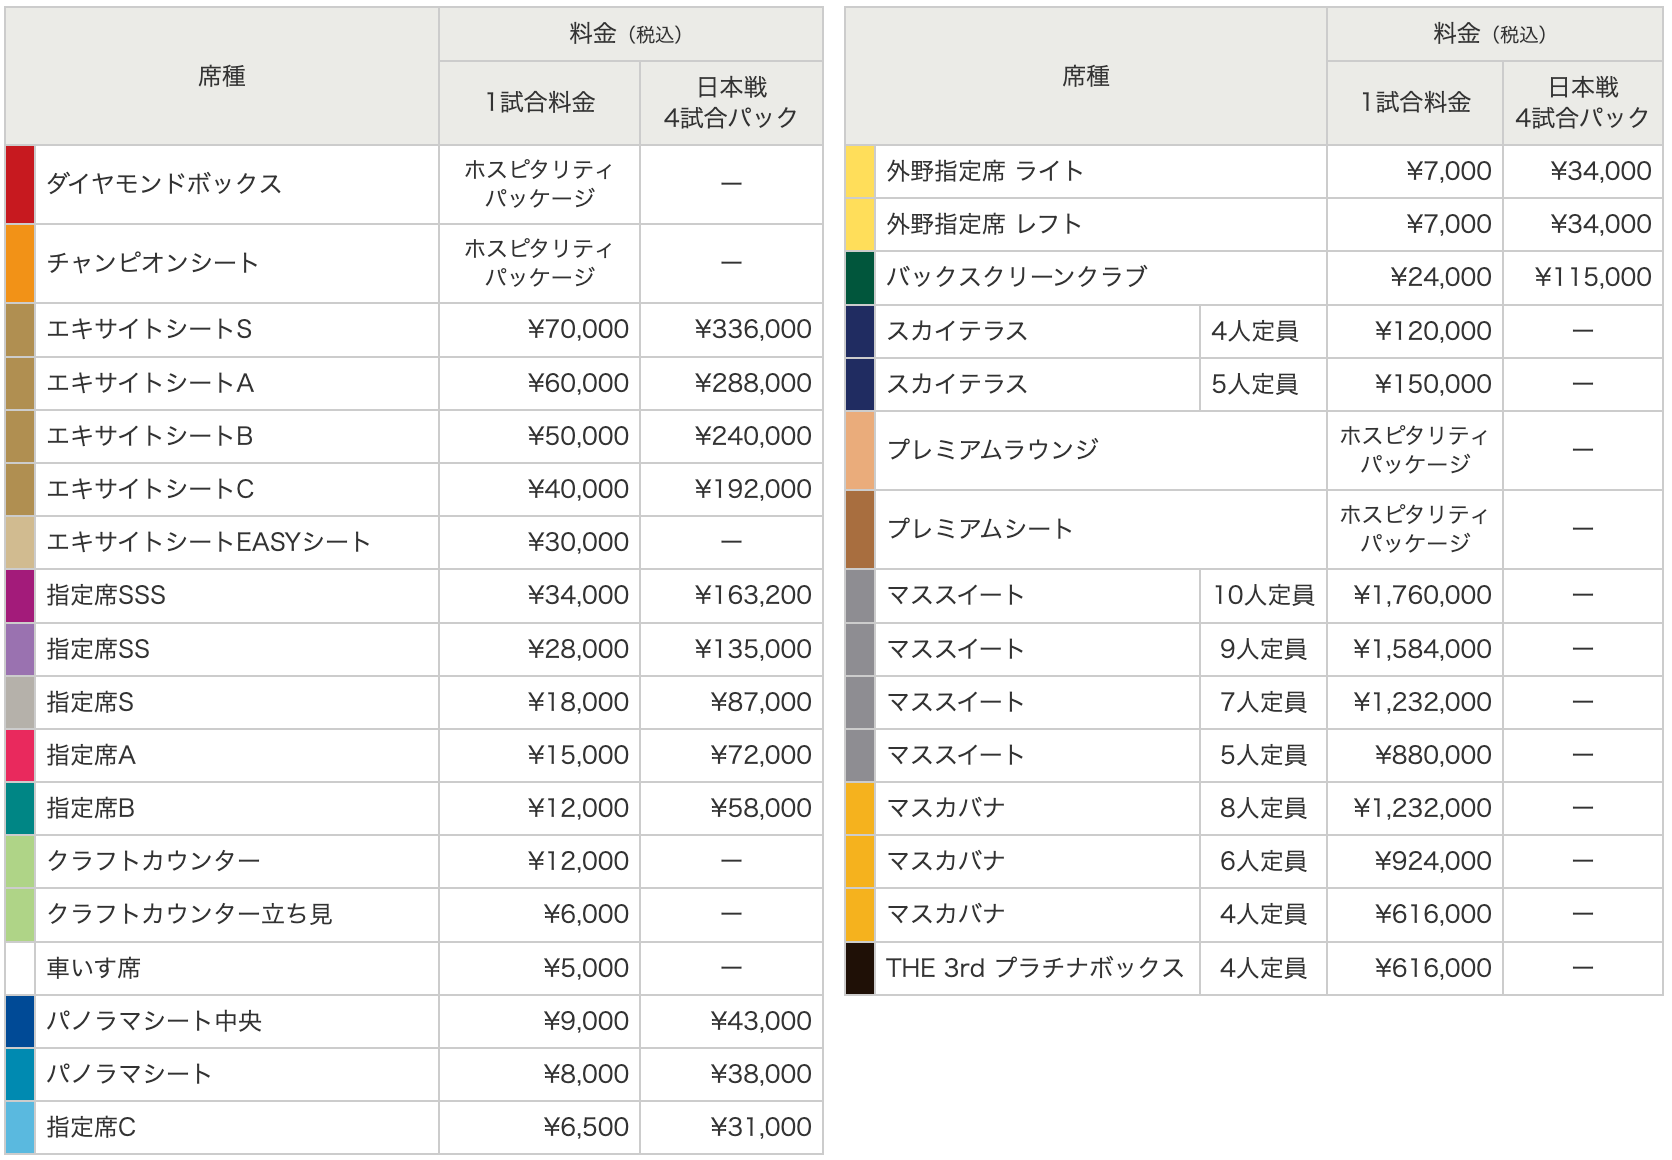Click the ¥115,000 バックスクリーンクラブ pack price
Screen dimensions: 1672x1160
coord(1592,277)
